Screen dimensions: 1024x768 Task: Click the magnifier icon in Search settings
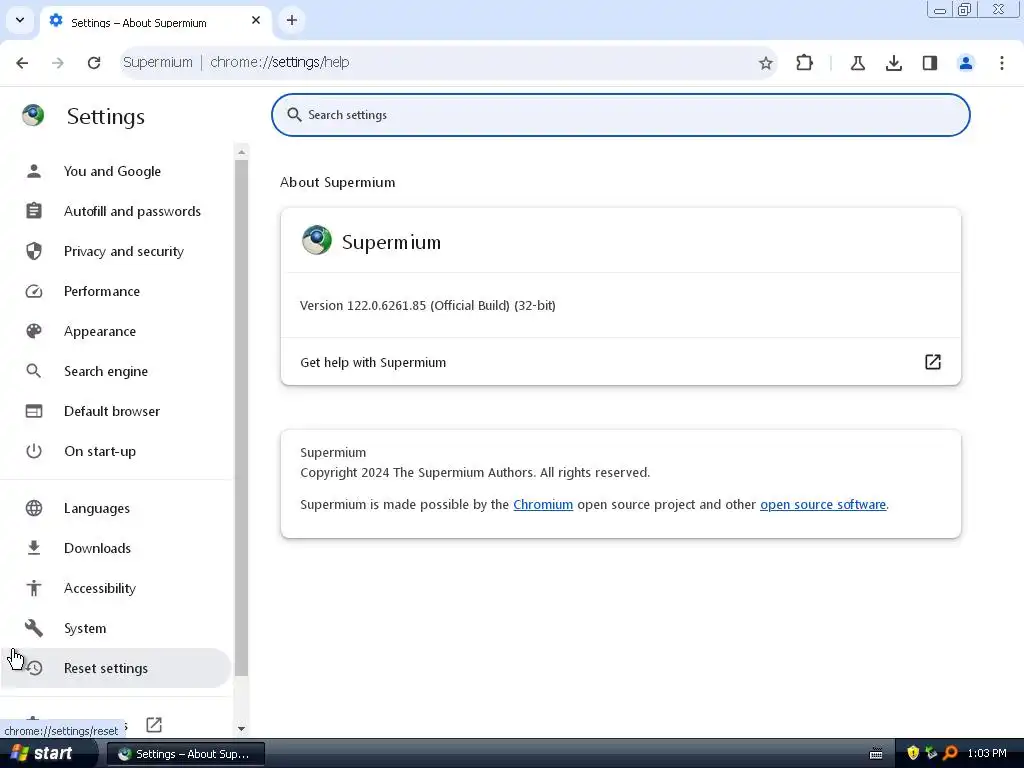(x=294, y=115)
